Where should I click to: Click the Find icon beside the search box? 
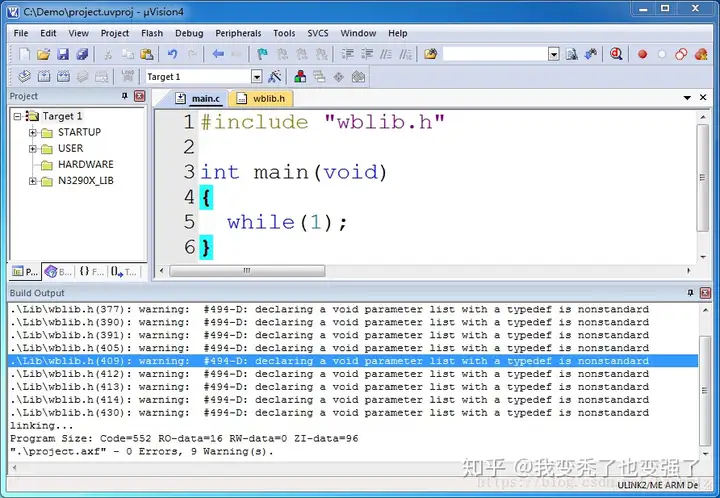tap(572, 54)
